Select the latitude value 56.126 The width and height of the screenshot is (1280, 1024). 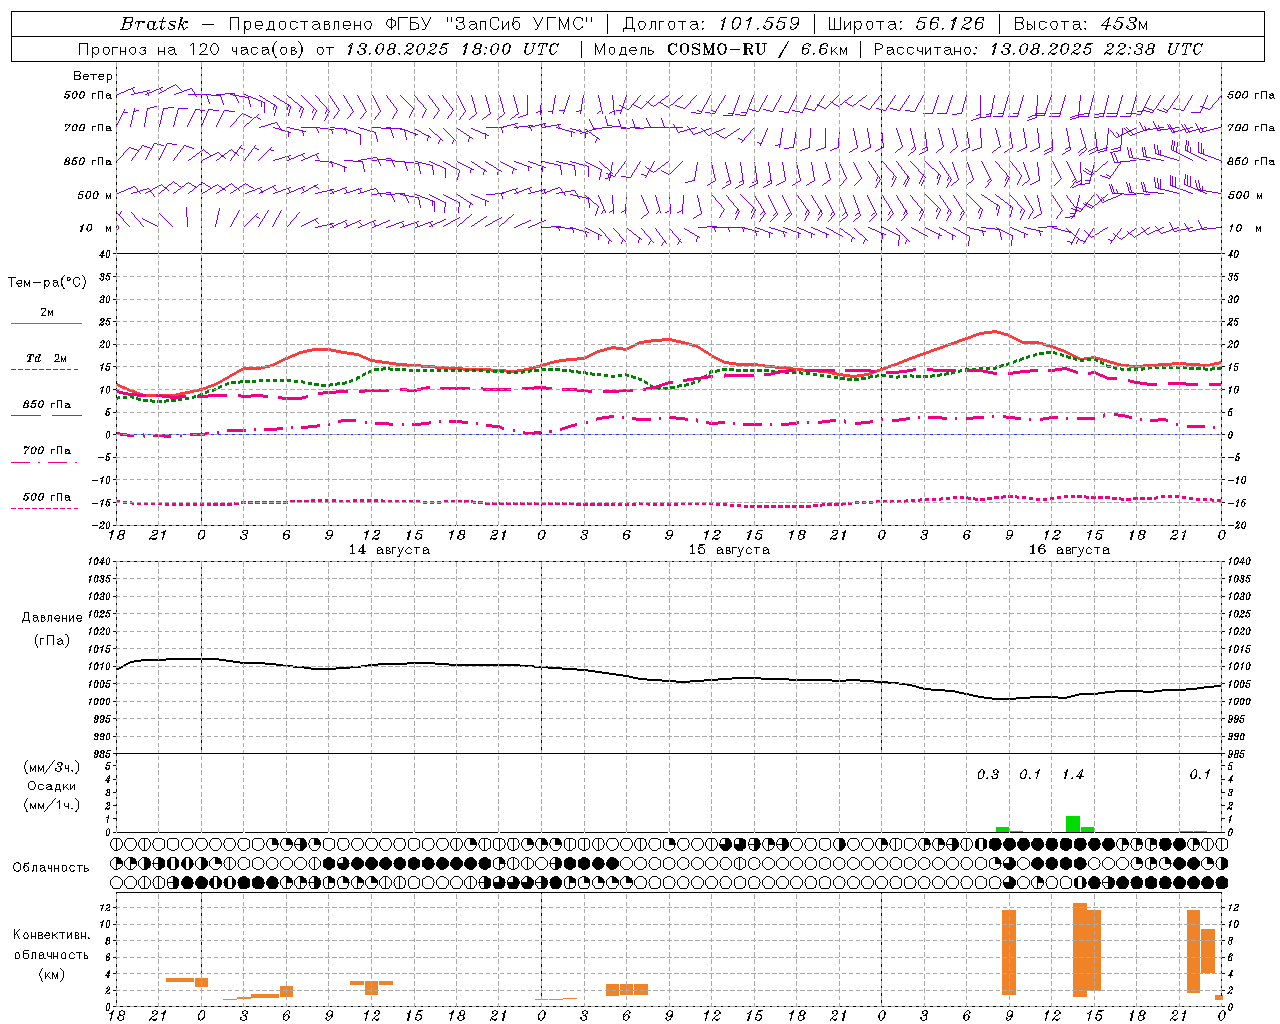coord(949,24)
